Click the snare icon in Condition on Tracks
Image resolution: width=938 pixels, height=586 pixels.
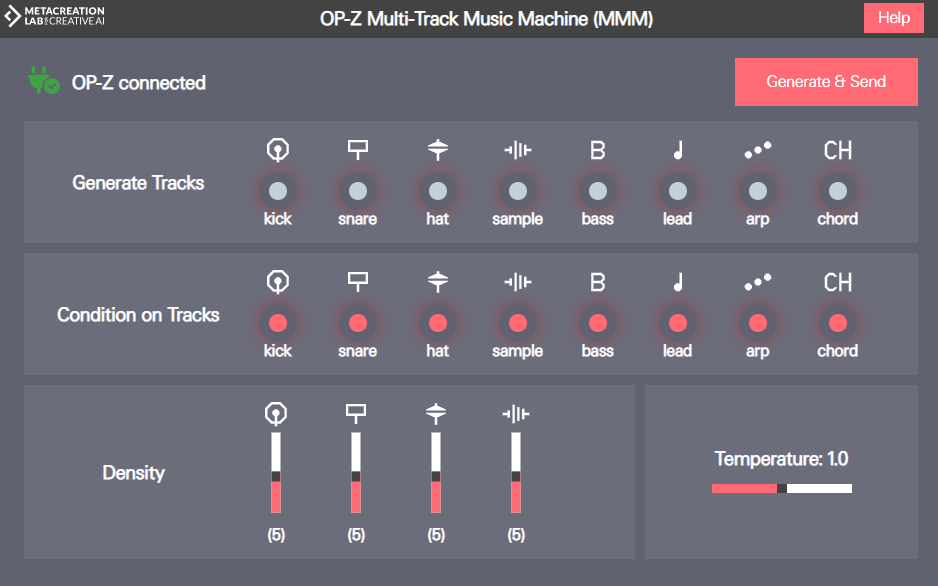click(x=358, y=282)
